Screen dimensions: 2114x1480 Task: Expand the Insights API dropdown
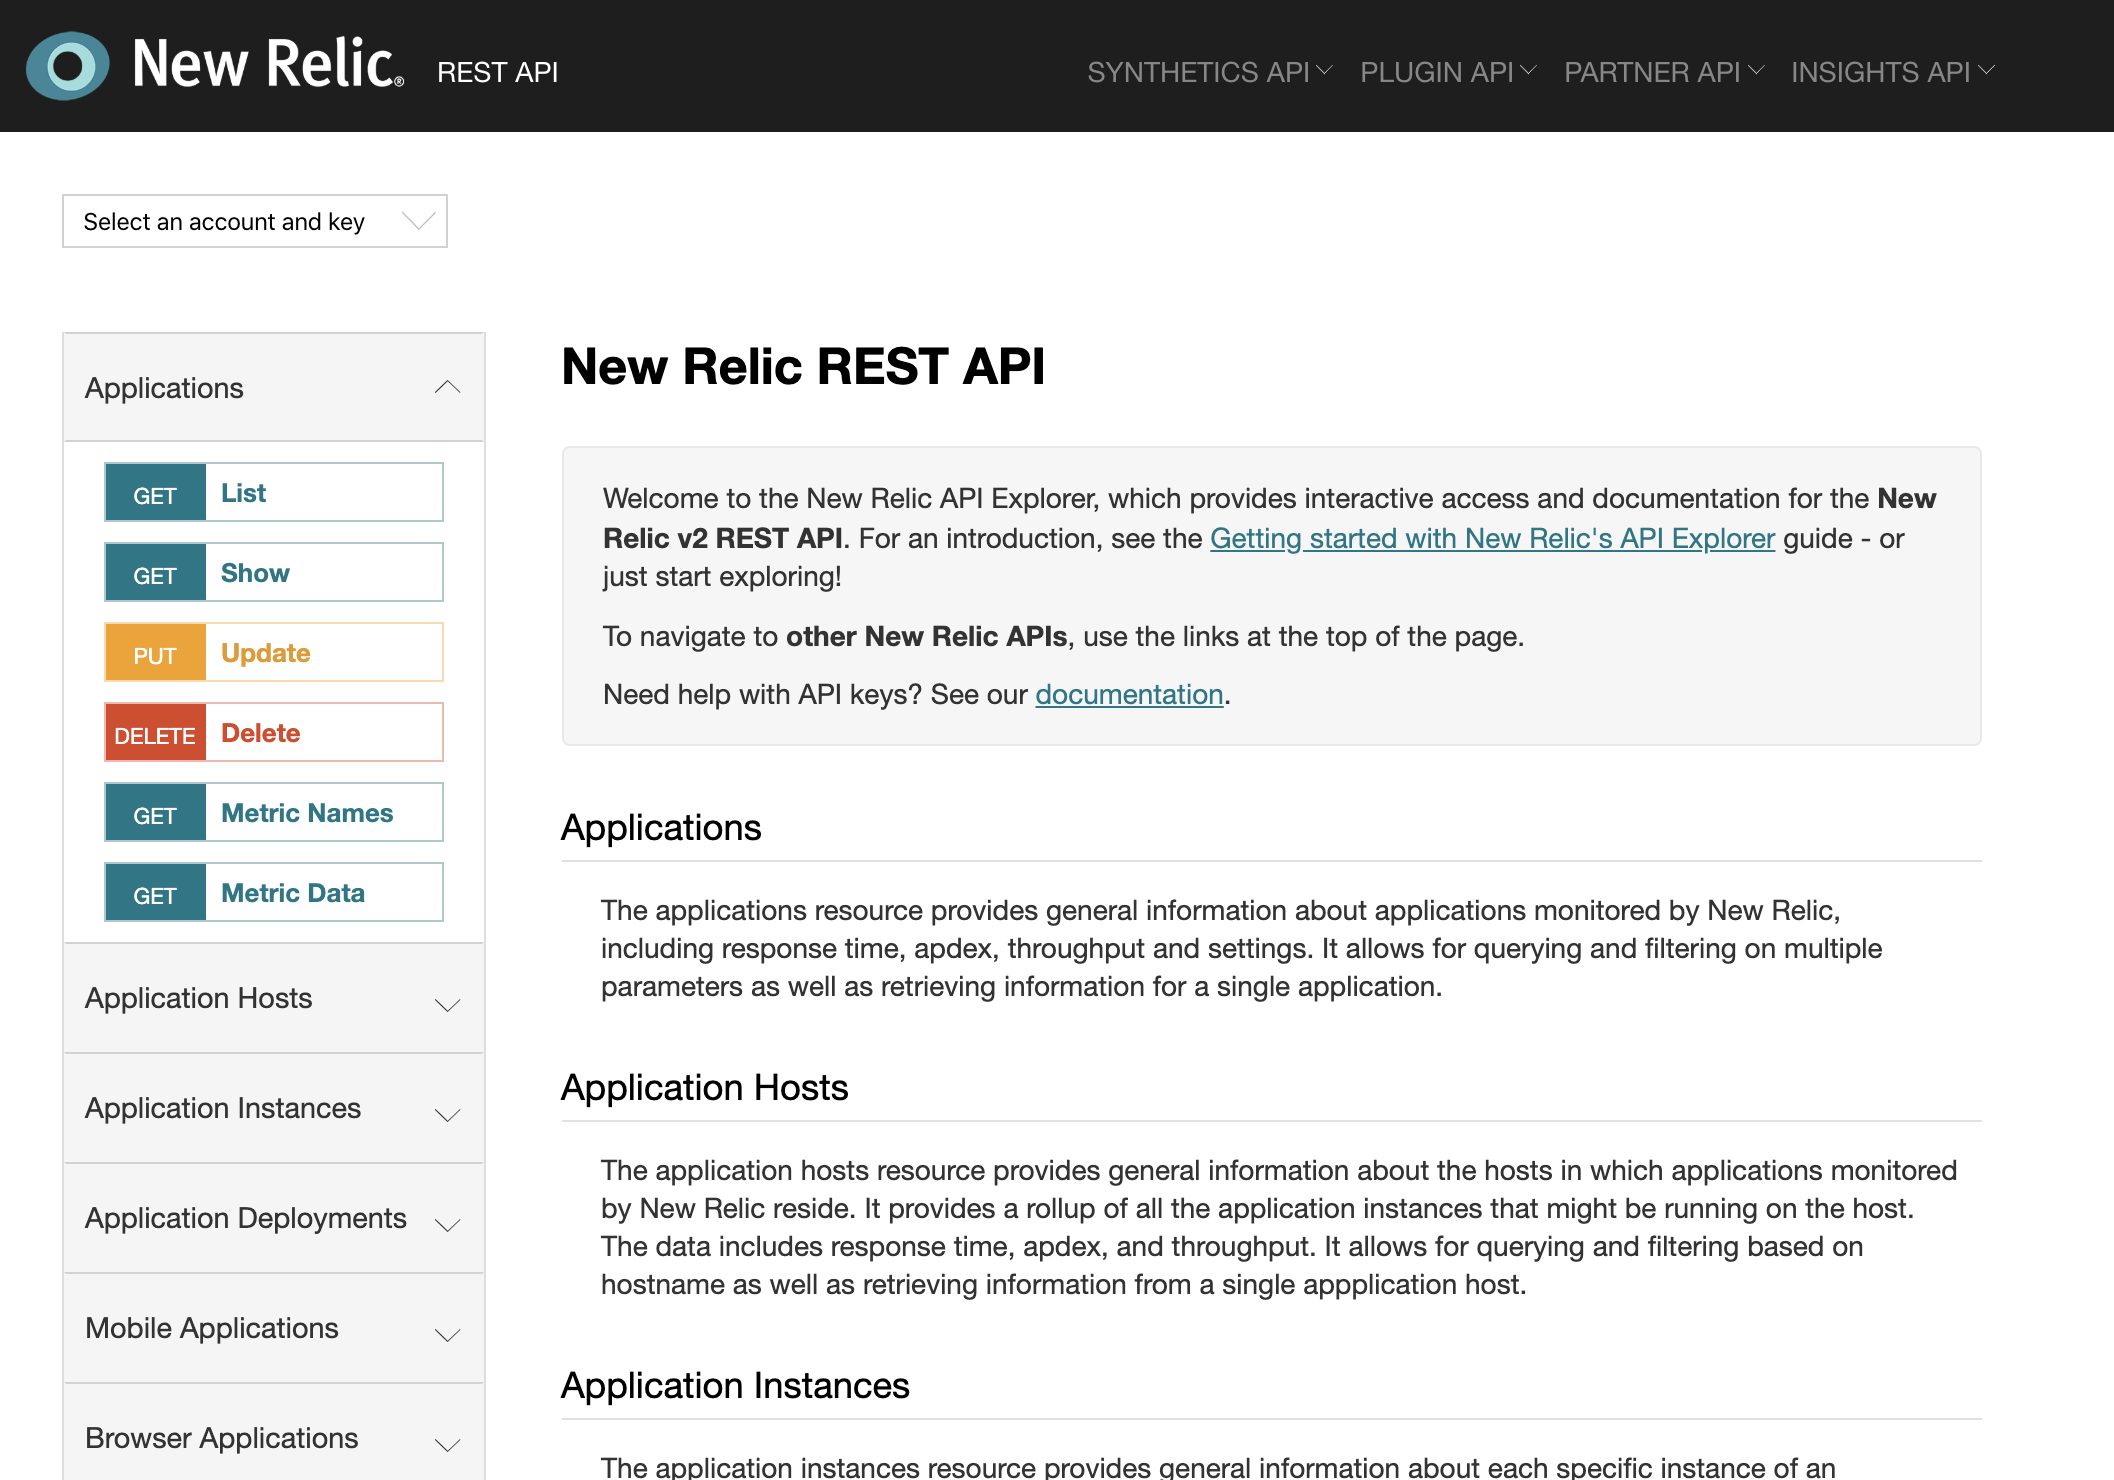(1892, 72)
